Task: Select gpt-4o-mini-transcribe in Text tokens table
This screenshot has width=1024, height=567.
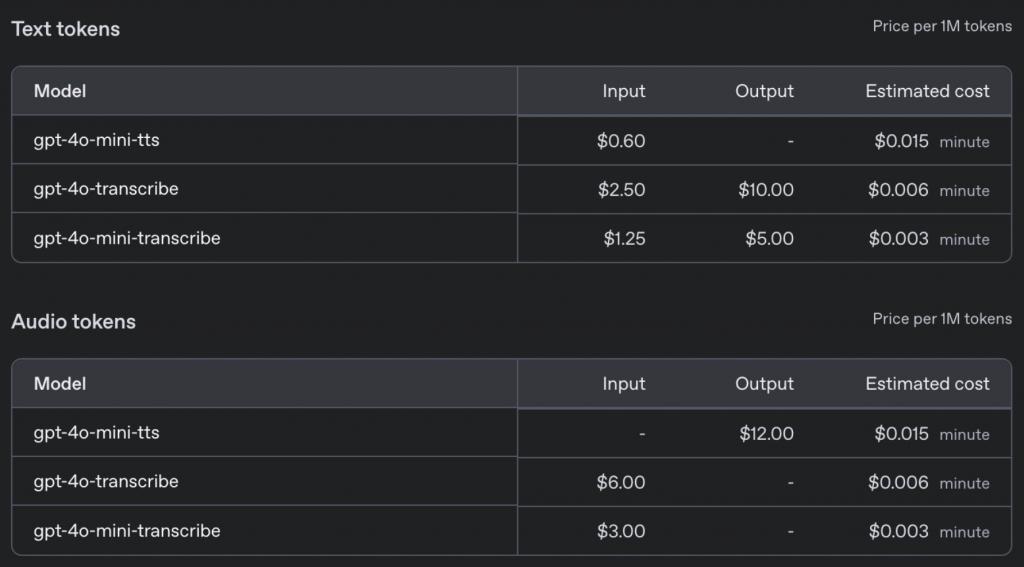Action: (x=127, y=238)
